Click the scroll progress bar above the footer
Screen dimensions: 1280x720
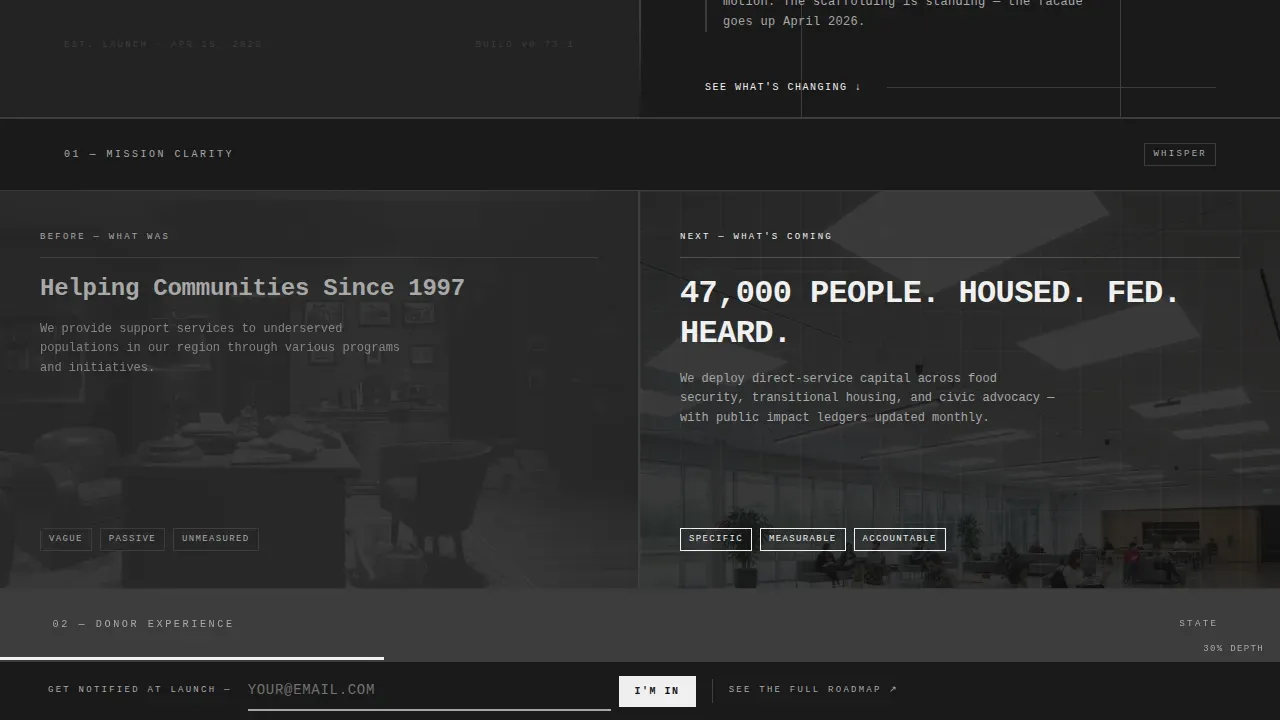[192, 658]
